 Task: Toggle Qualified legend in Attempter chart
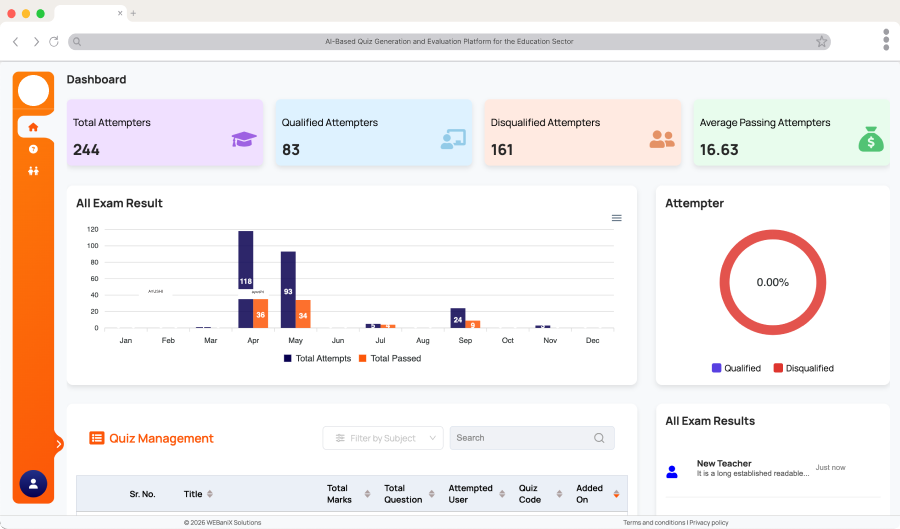tap(736, 368)
